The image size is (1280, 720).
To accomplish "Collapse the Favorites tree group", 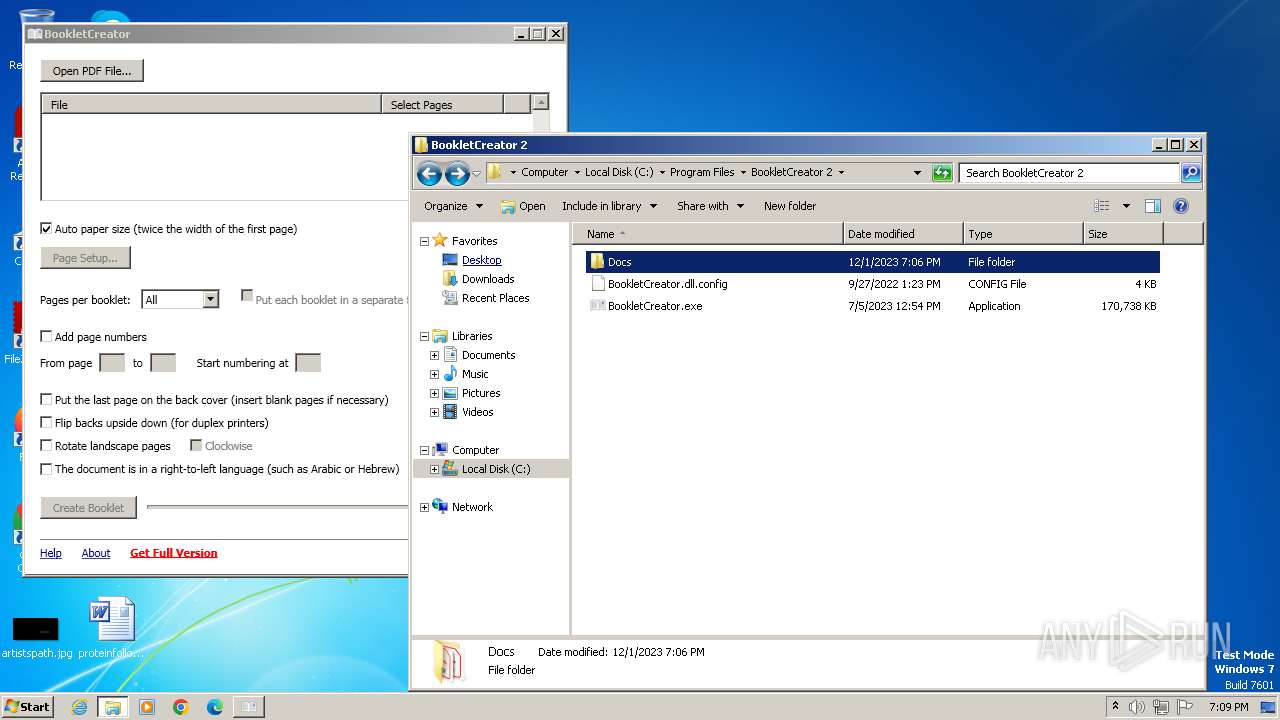I will click(424, 241).
